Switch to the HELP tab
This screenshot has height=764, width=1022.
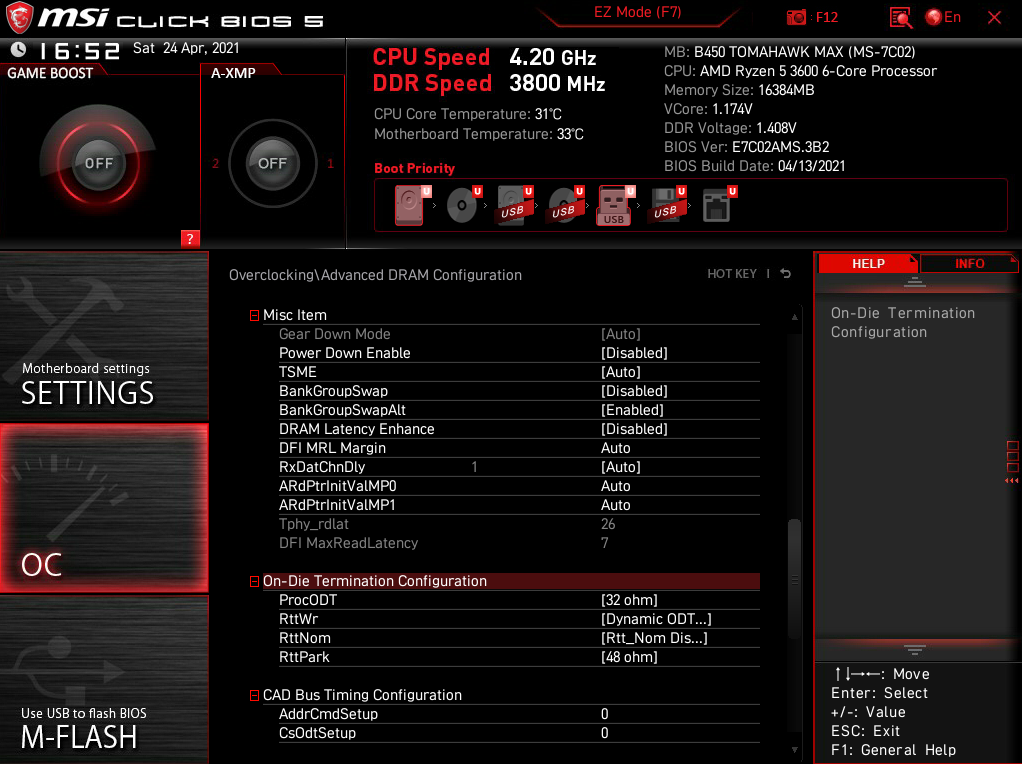tap(868, 263)
